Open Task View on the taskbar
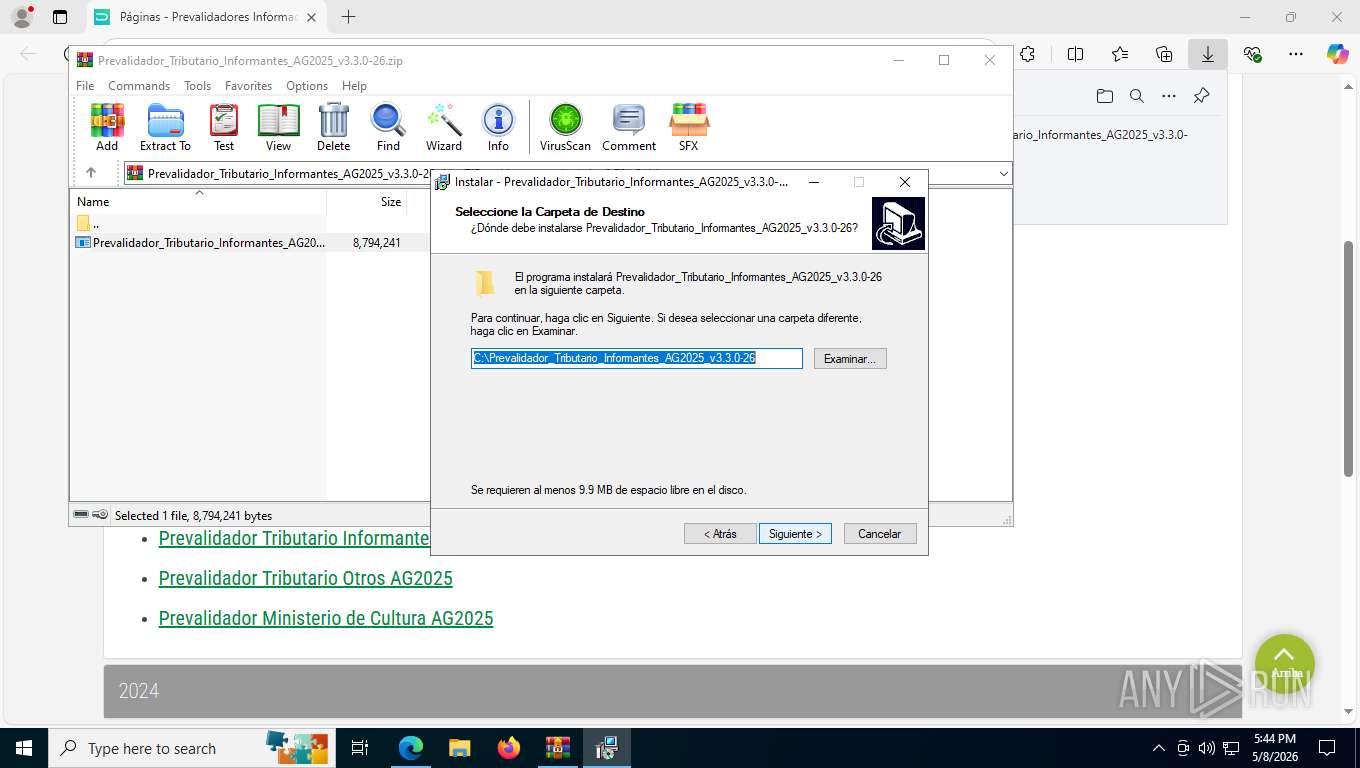The image size is (1360, 768). (360, 747)
